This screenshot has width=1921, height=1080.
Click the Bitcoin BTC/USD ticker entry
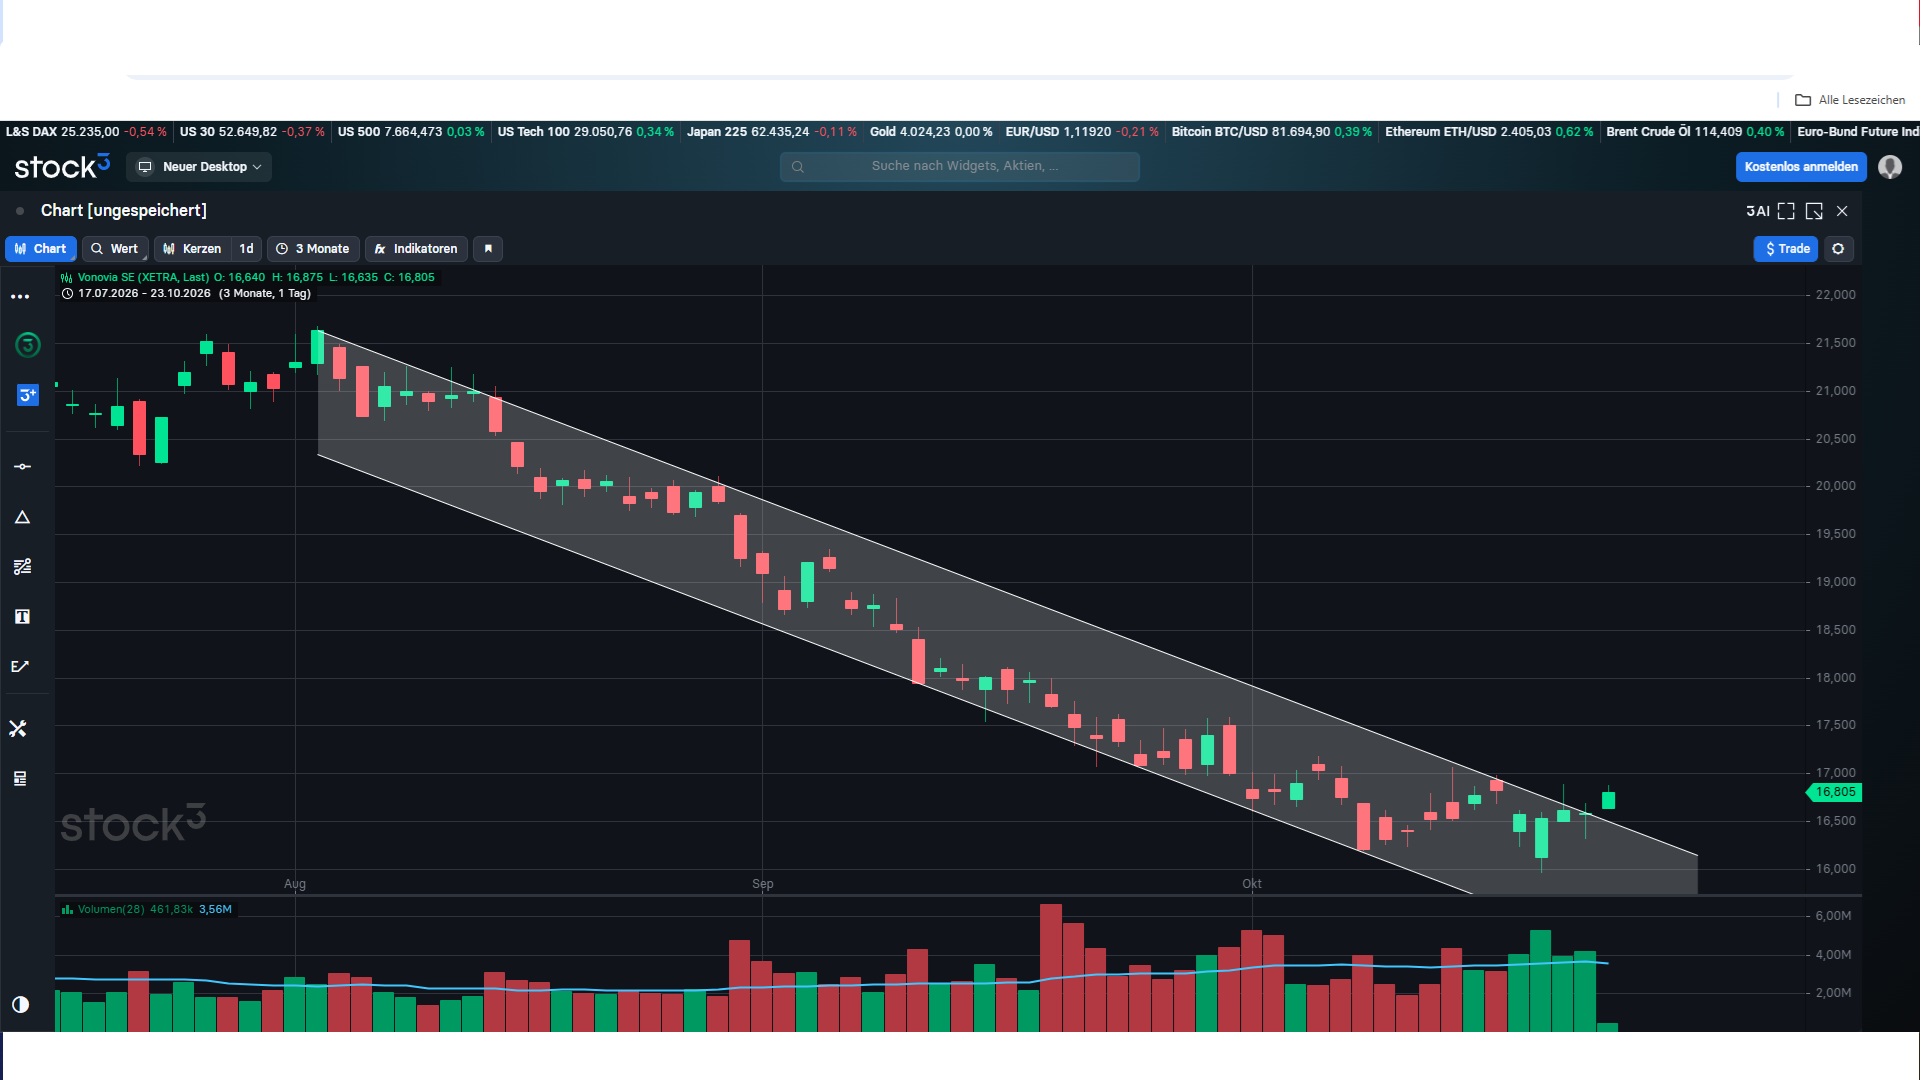pos(1272,132)
